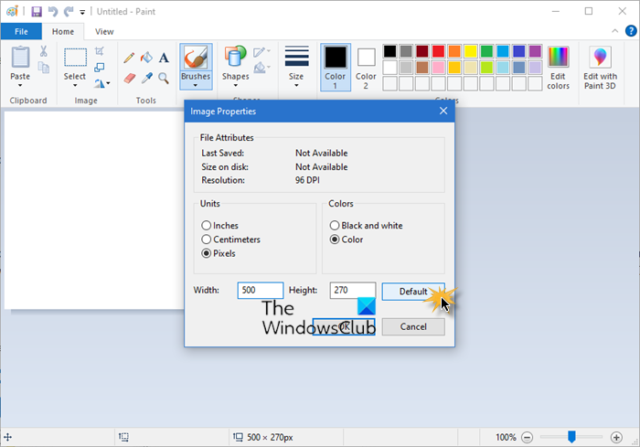Expand the Brushes dropdown arrow
Image resolution: width=640 pixels, height=447 pixels.
(196, 86)
